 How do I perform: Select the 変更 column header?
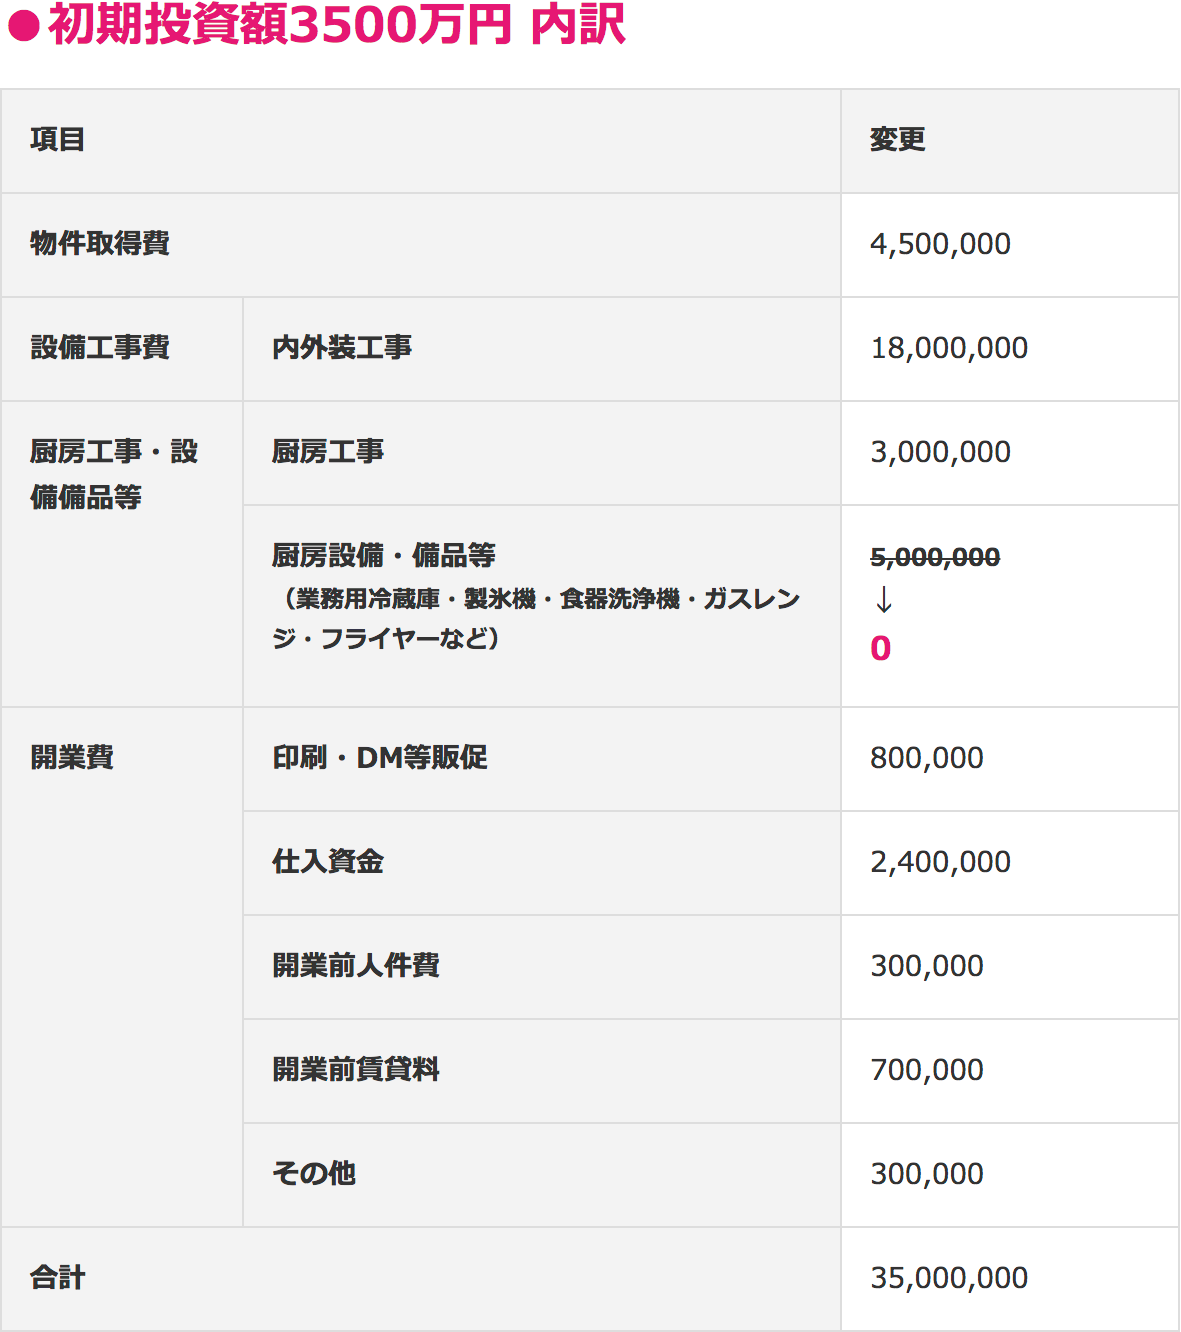point(897,140)
